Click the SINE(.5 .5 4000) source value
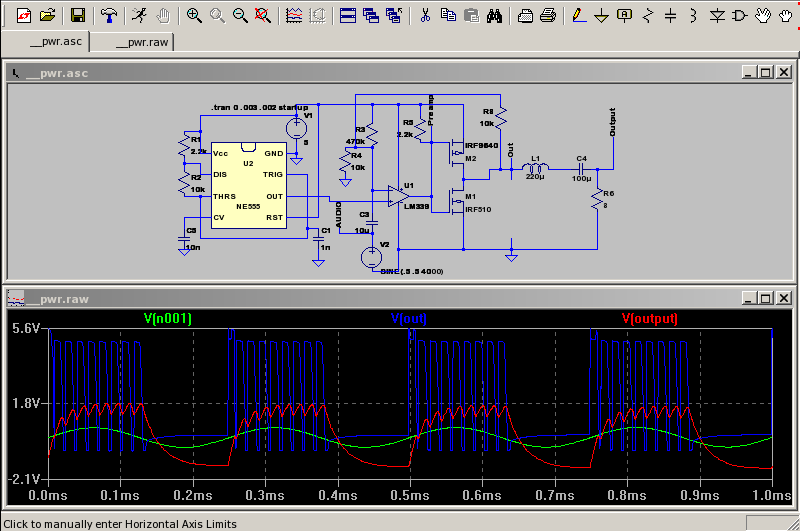The height and width of the screenshot is (531, 800). [x=412, y=271]
